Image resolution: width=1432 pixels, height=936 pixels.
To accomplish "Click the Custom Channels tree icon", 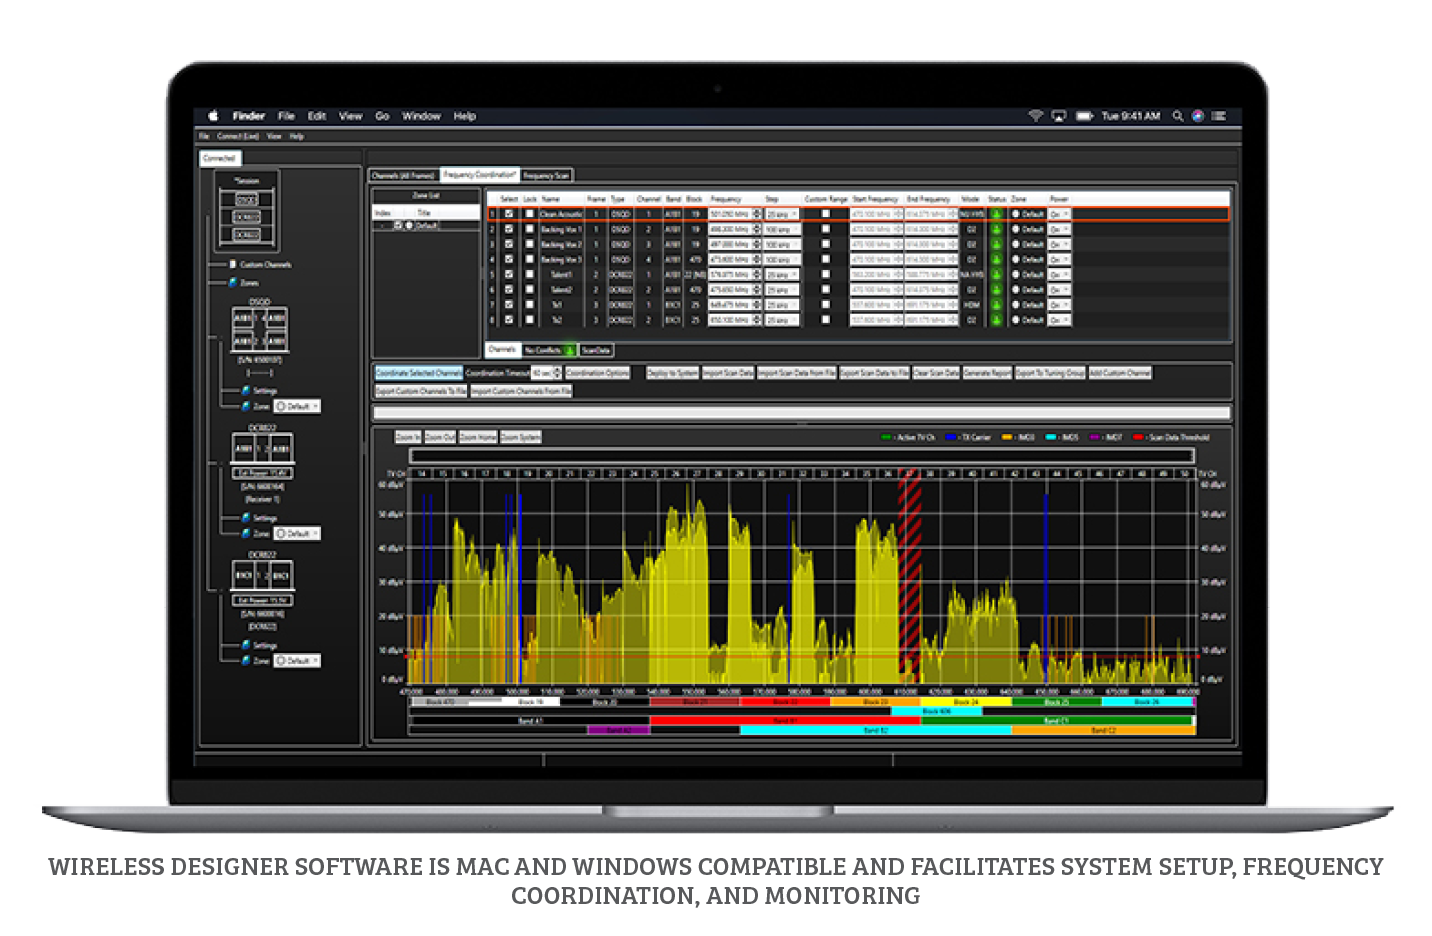I will (233, 265).
